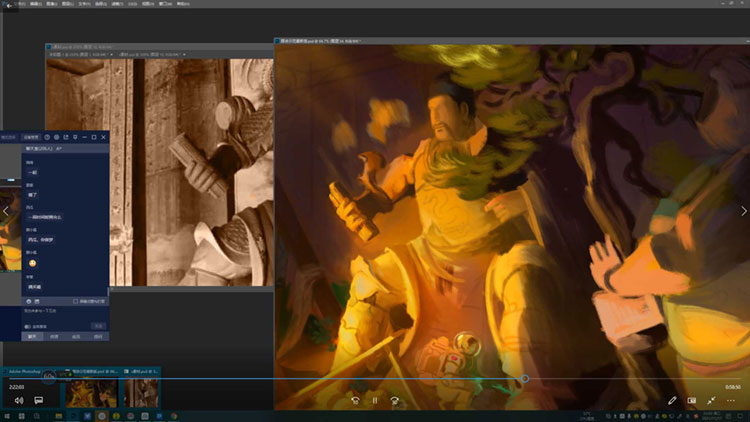Go to previous item with left arrow
750x422 pixels.
coord(6,211)
